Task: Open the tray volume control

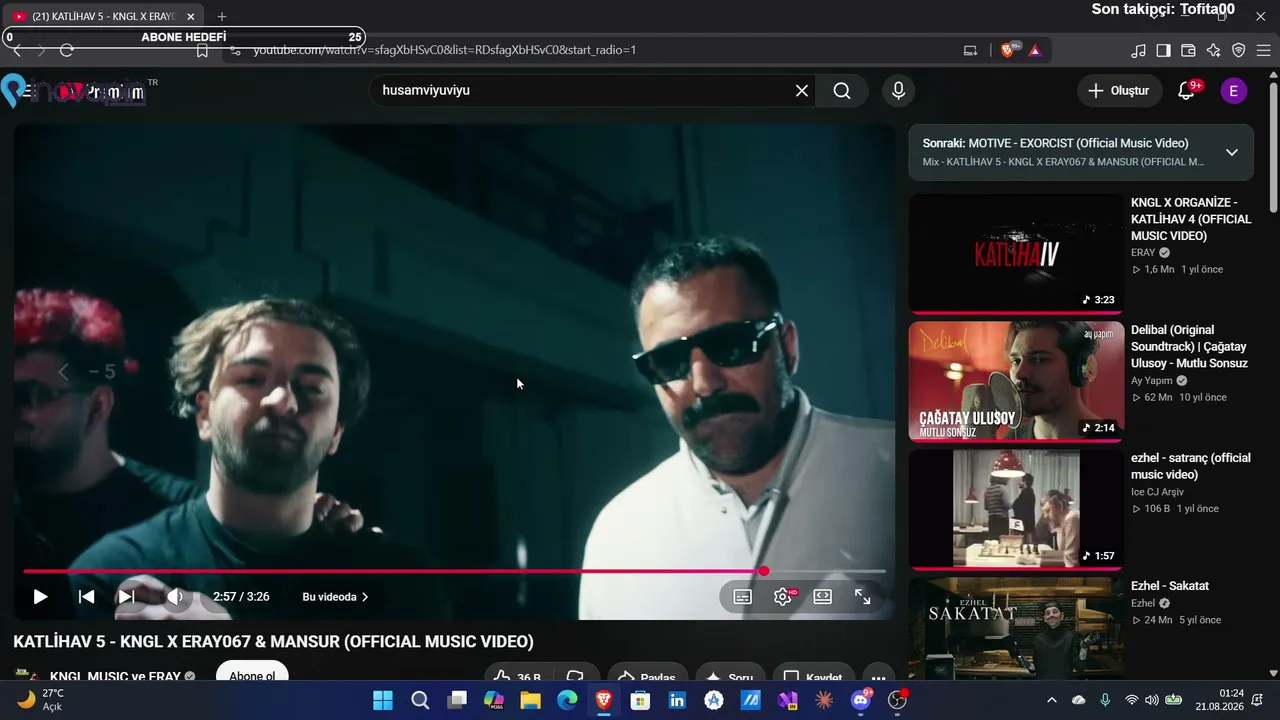Action: coord(1151,700)
